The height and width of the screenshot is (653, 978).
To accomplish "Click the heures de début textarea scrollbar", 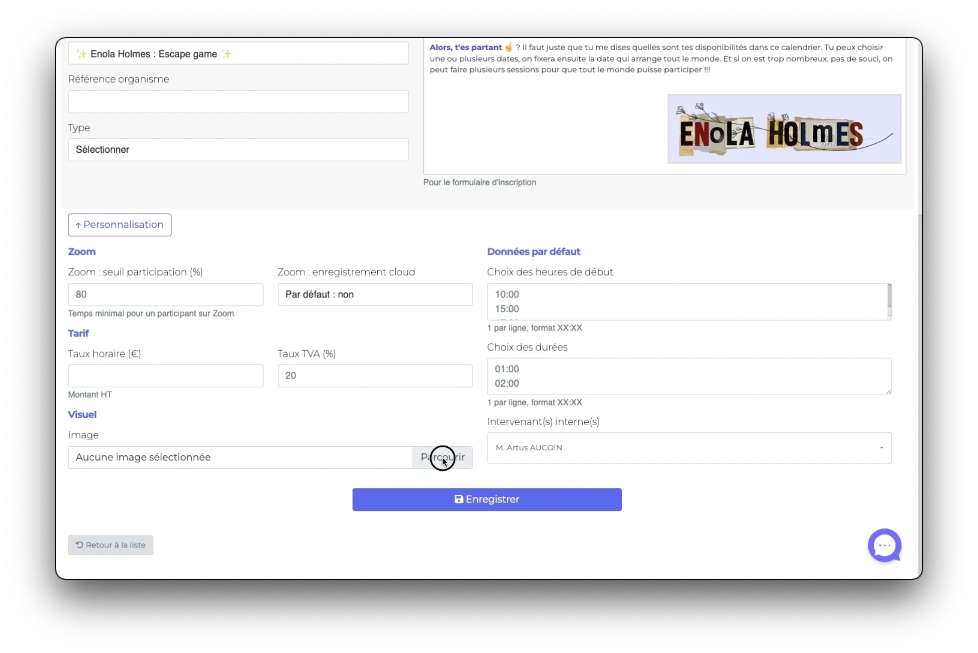I will pyautogui.click(x=889, y=299).
